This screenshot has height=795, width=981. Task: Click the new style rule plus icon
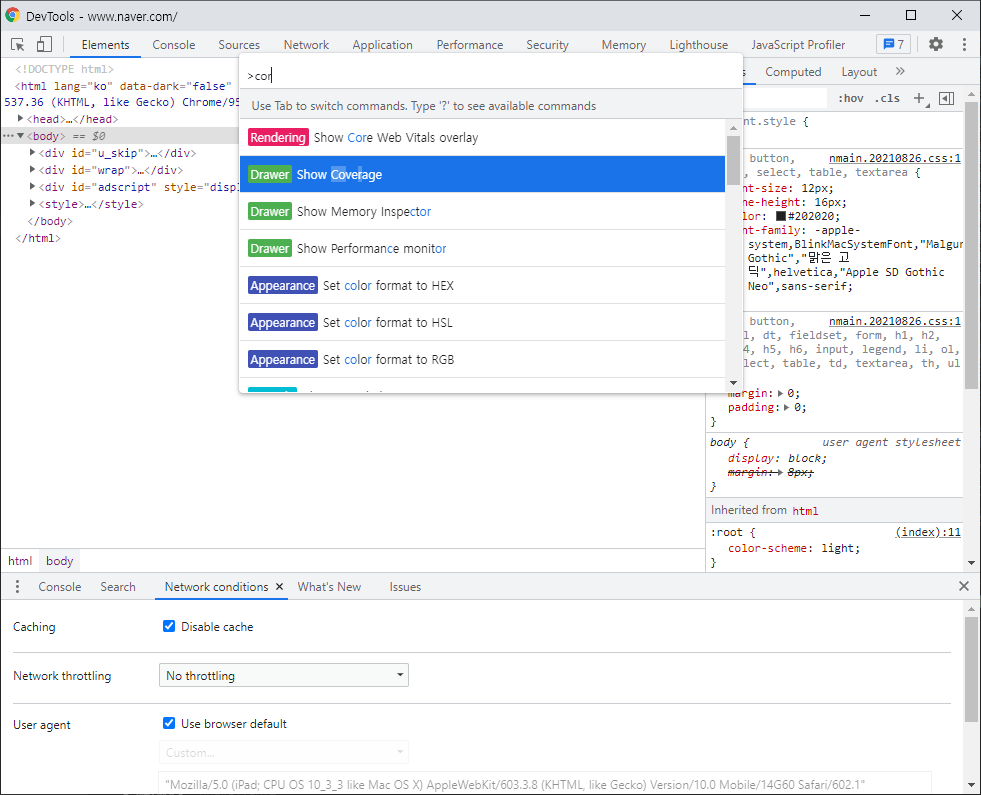point(920,98)
